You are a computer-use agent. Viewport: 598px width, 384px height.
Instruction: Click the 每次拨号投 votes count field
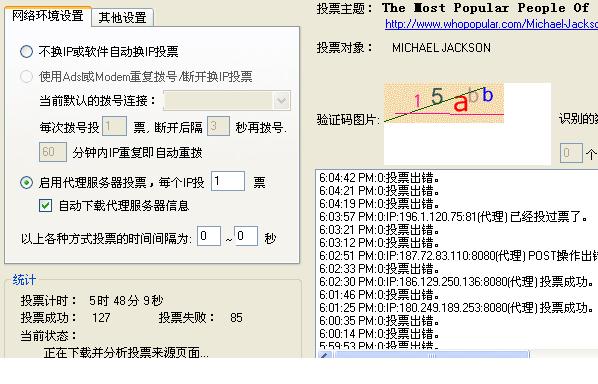[114, 126]
